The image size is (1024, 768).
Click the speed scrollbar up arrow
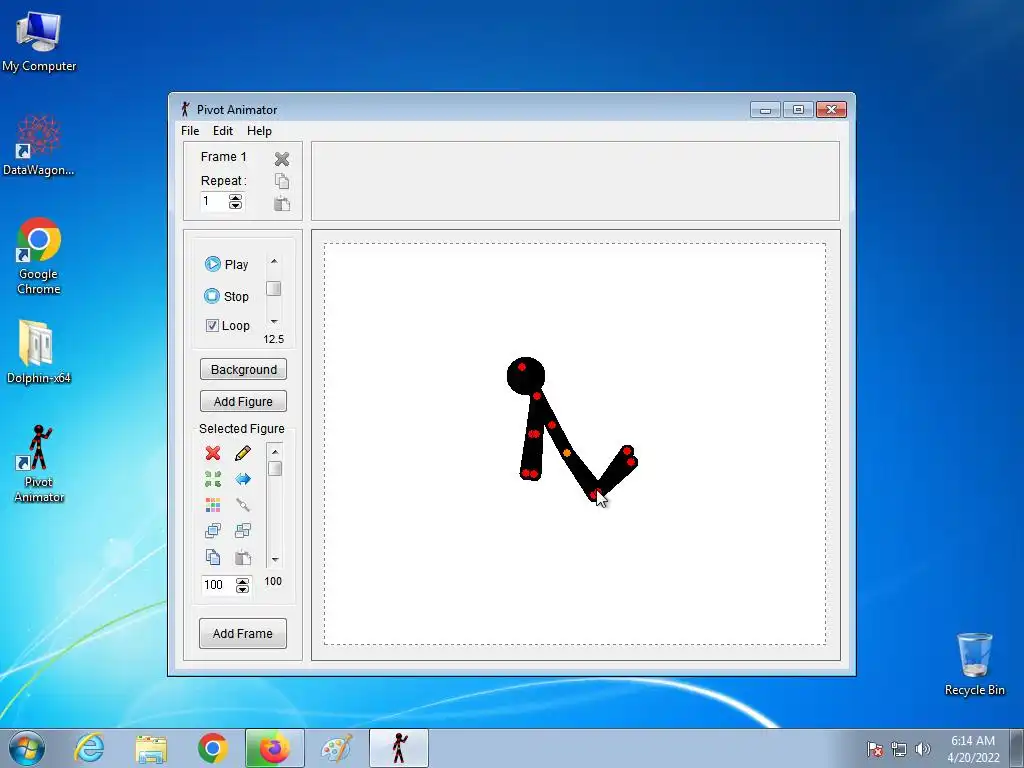tap(274, 261)
